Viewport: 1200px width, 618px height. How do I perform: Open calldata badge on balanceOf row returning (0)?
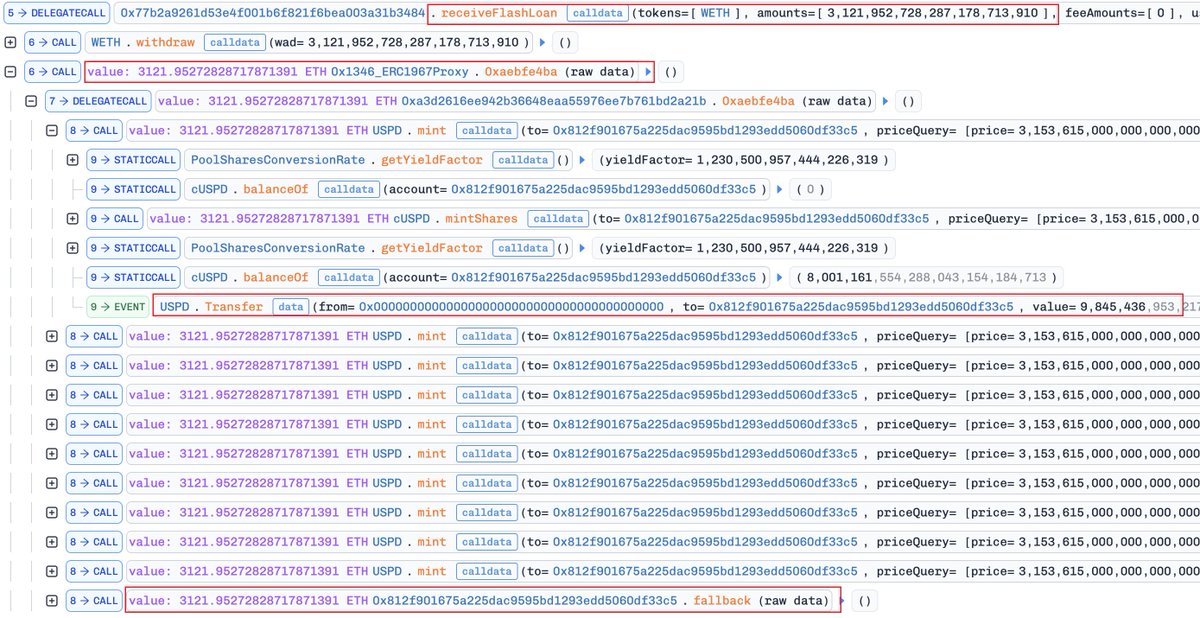(x=347, y=189)
